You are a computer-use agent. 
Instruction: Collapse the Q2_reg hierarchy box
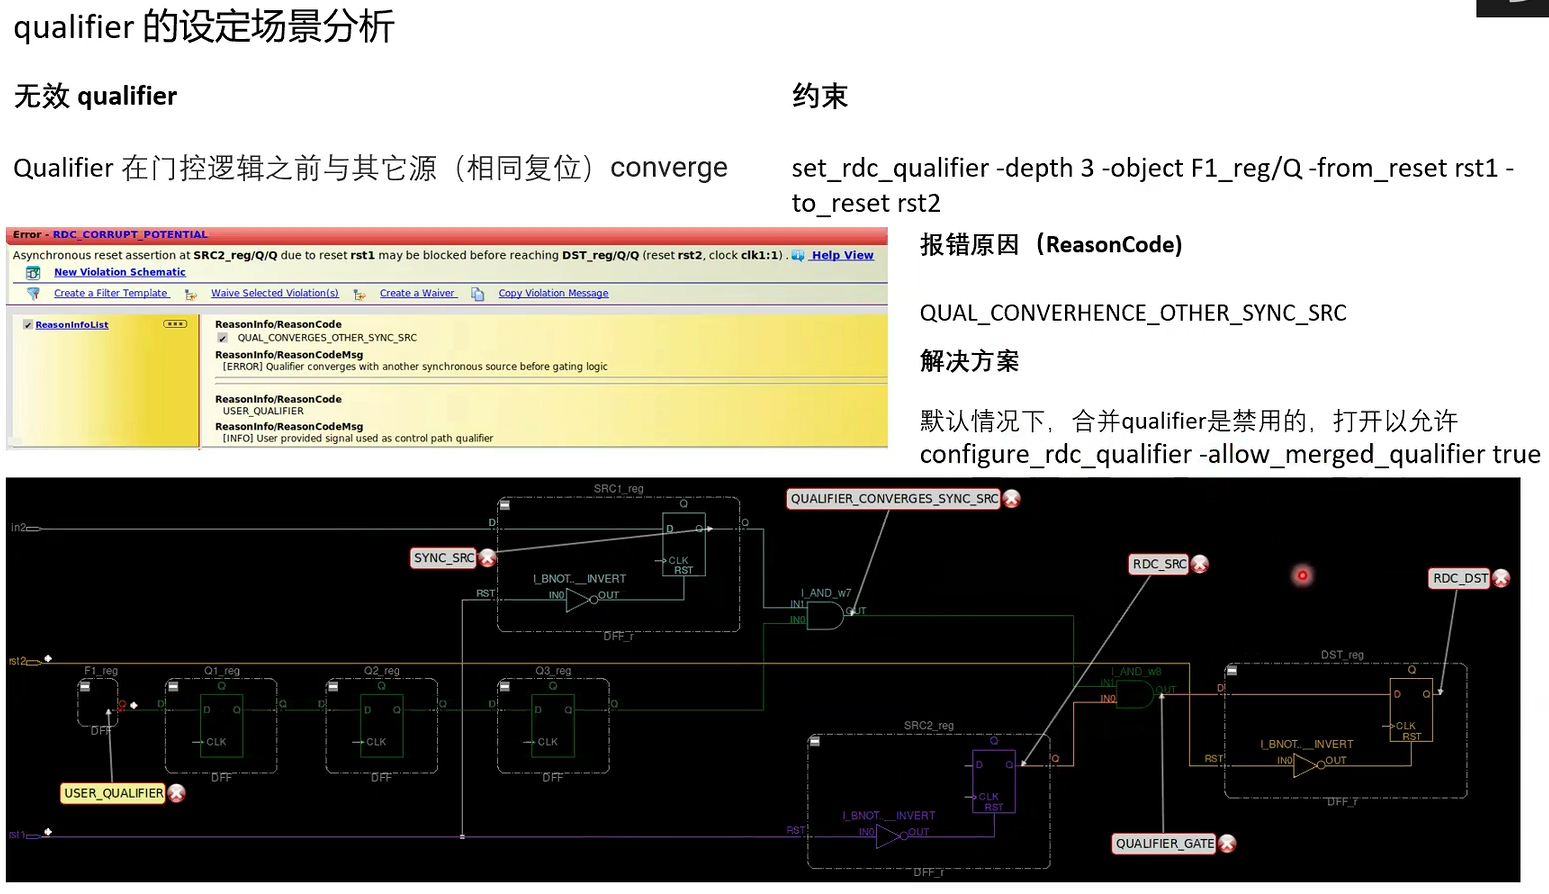[333, 687]
